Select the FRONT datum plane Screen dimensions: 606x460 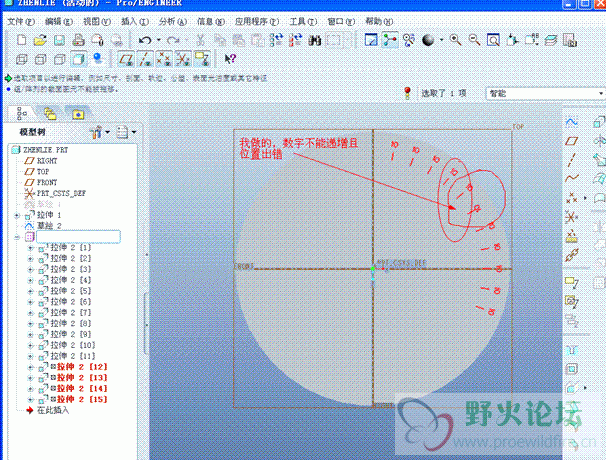click(x=47, y=182)
